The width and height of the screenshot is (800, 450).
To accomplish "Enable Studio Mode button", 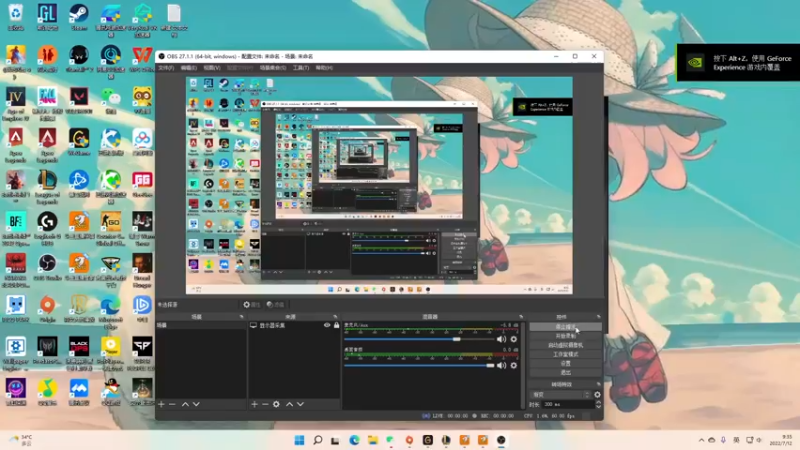I will [x=565, y=354].
